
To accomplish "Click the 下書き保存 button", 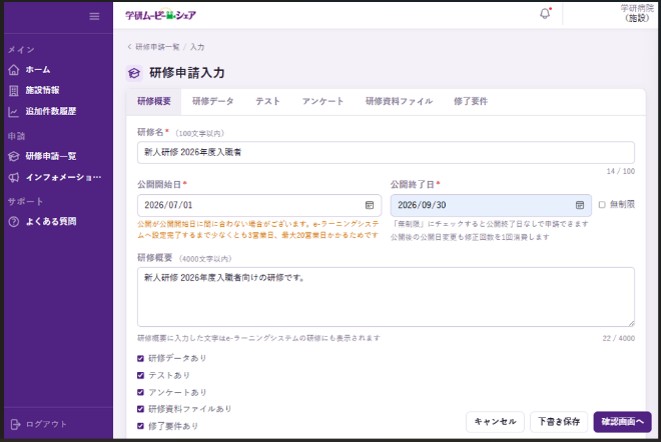I will coord(559,422).
